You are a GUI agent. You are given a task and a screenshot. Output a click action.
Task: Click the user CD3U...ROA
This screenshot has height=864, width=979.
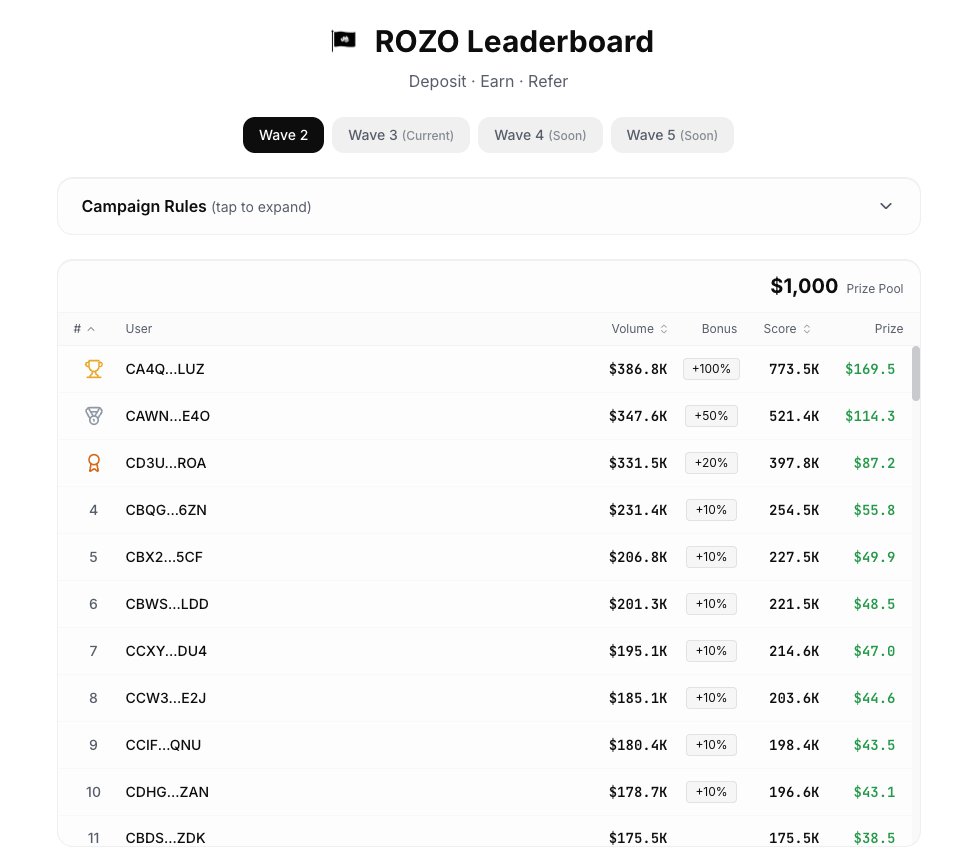tap(165, 463)
